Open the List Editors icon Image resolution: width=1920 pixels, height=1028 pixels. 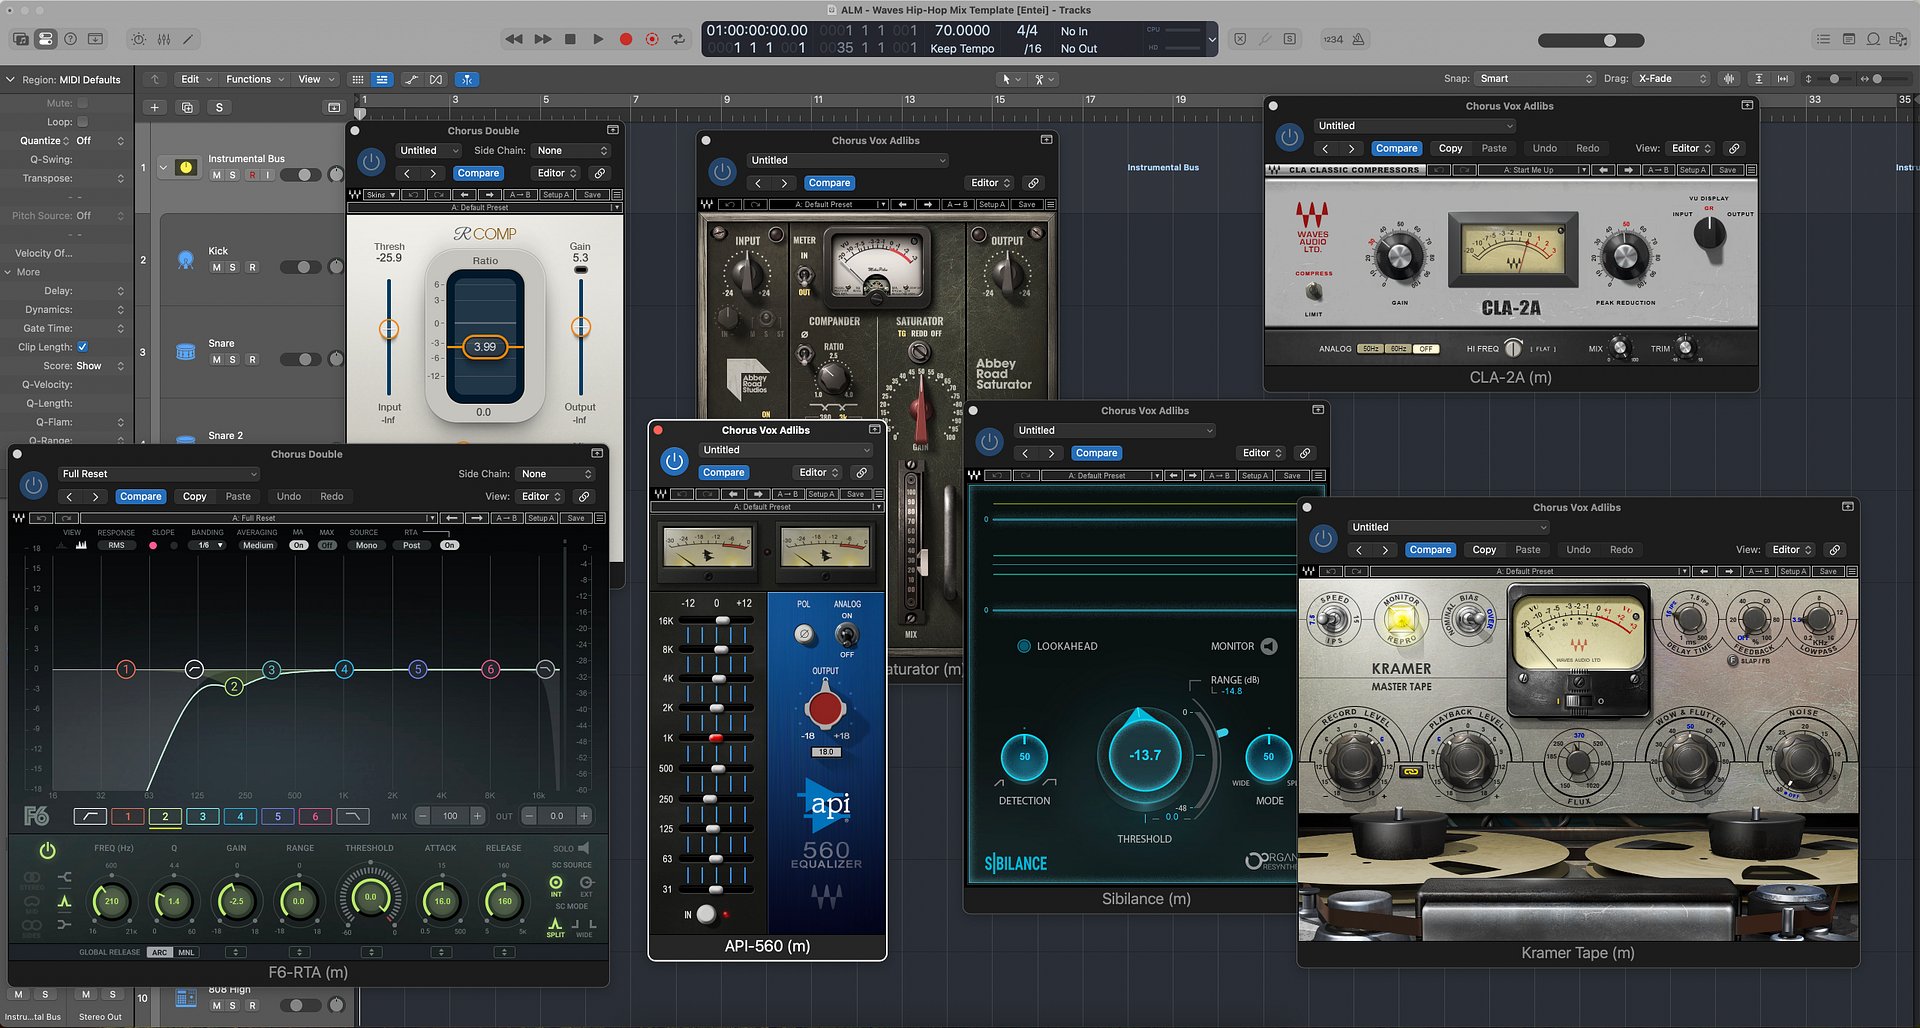coord(1823,39)
